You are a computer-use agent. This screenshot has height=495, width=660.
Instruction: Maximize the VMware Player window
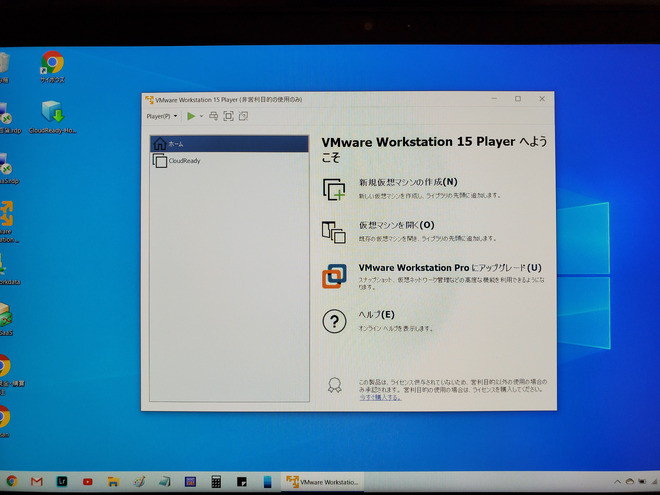518,98
